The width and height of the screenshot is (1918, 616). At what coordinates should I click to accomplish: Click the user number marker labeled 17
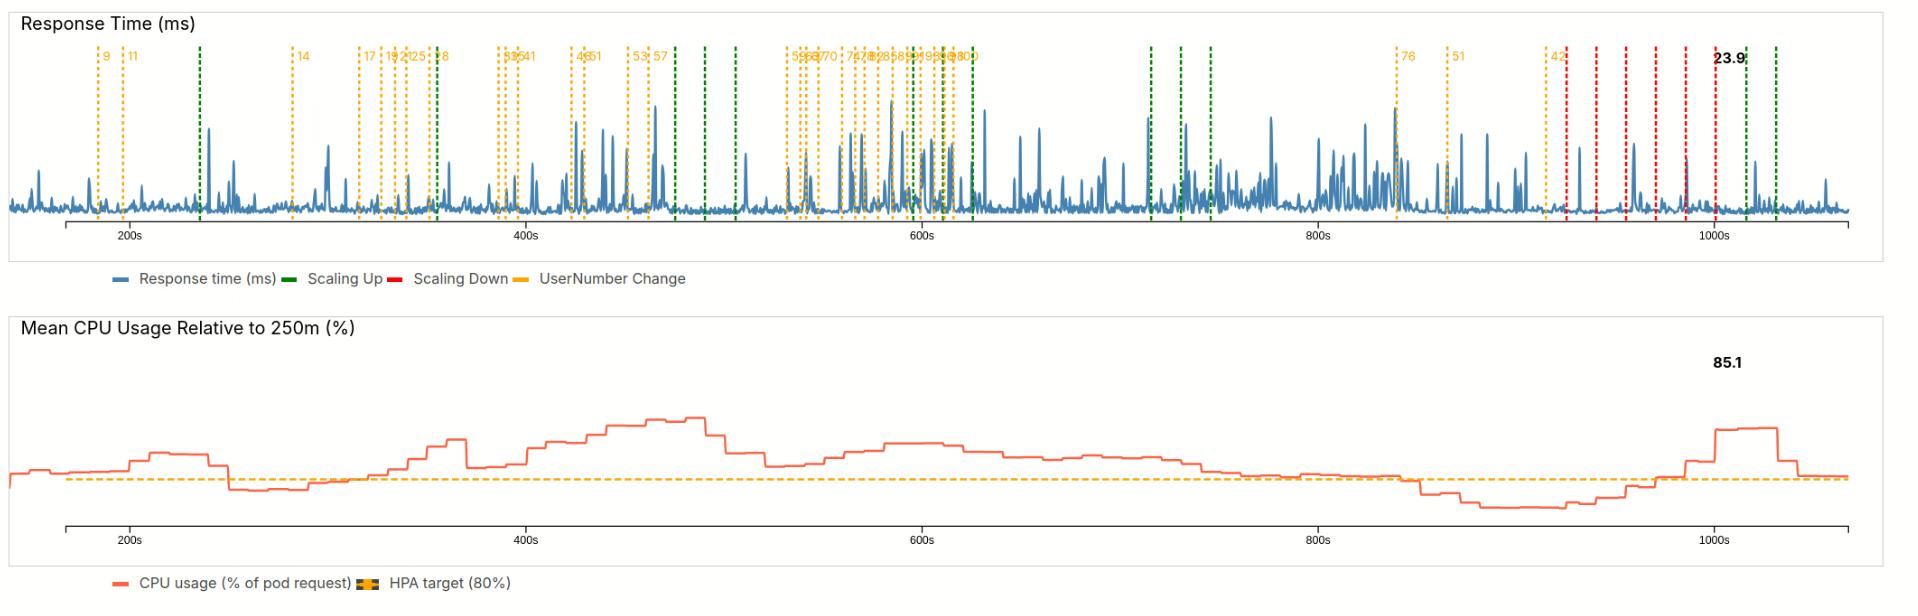tap(369, 57)
